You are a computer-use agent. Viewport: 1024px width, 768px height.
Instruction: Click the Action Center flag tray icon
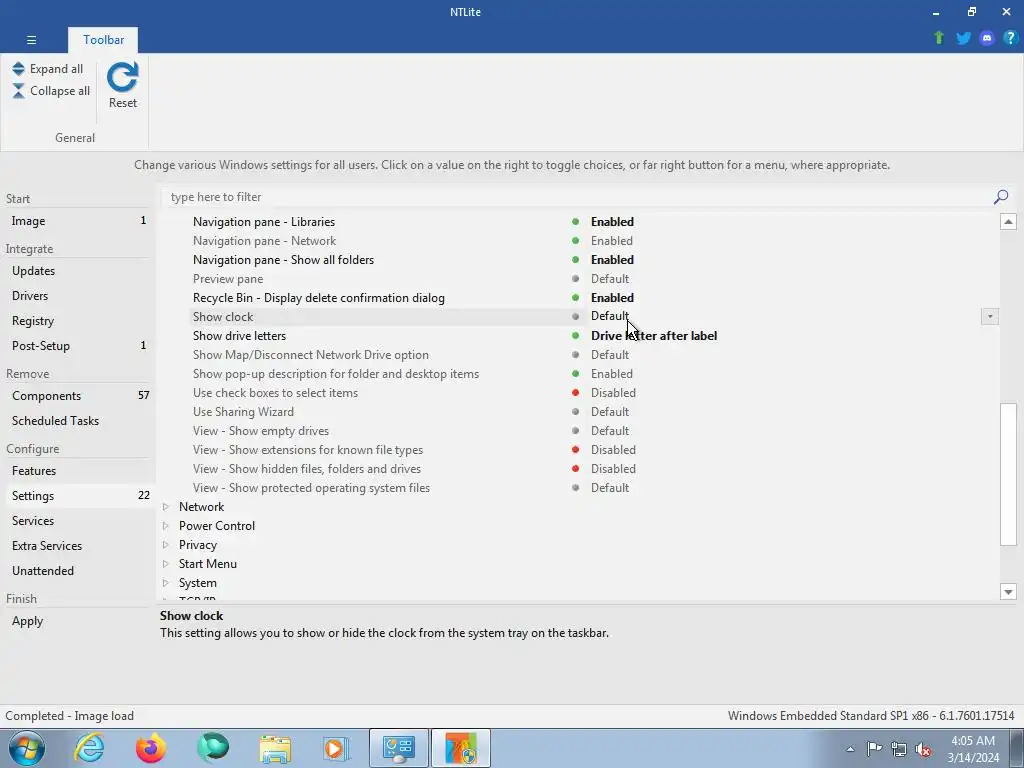[874, 749]
